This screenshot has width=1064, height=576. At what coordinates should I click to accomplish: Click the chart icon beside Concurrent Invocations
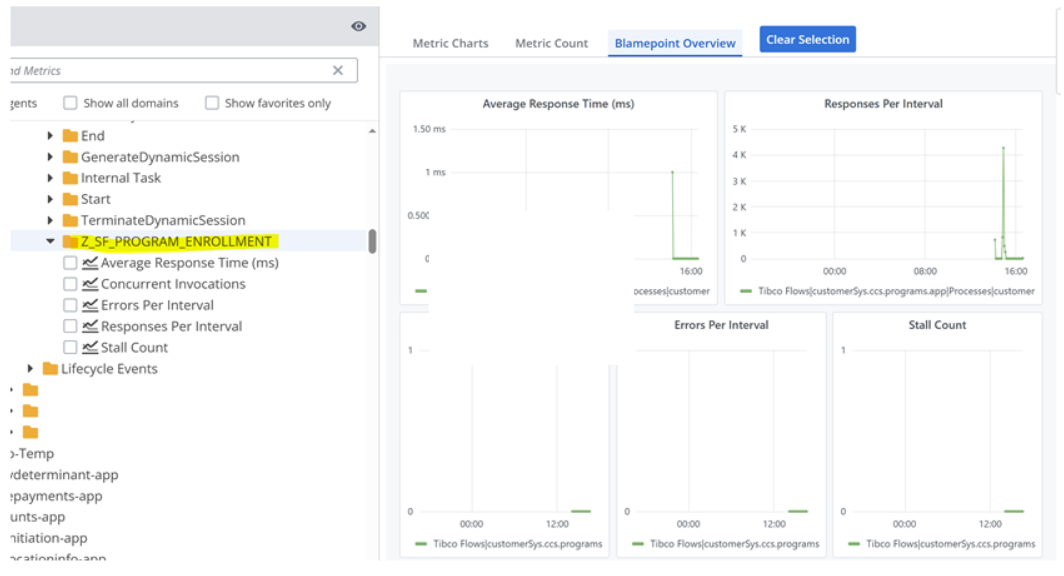tap(90, 284)
